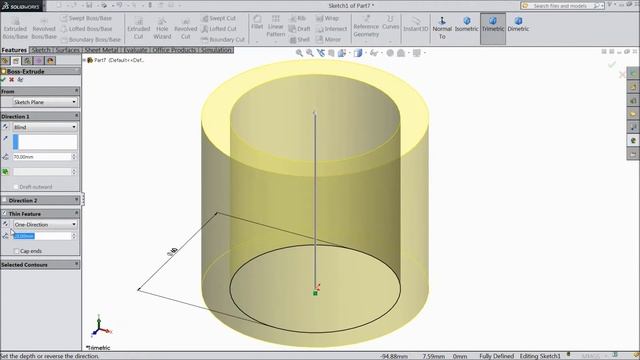Click the View Settings monitor icon
The image size is (640, 360).
[417, 53]
